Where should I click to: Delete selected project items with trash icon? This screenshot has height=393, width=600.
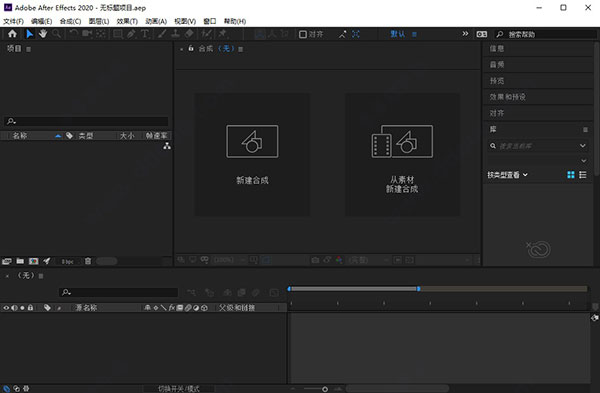pos(88,261)
